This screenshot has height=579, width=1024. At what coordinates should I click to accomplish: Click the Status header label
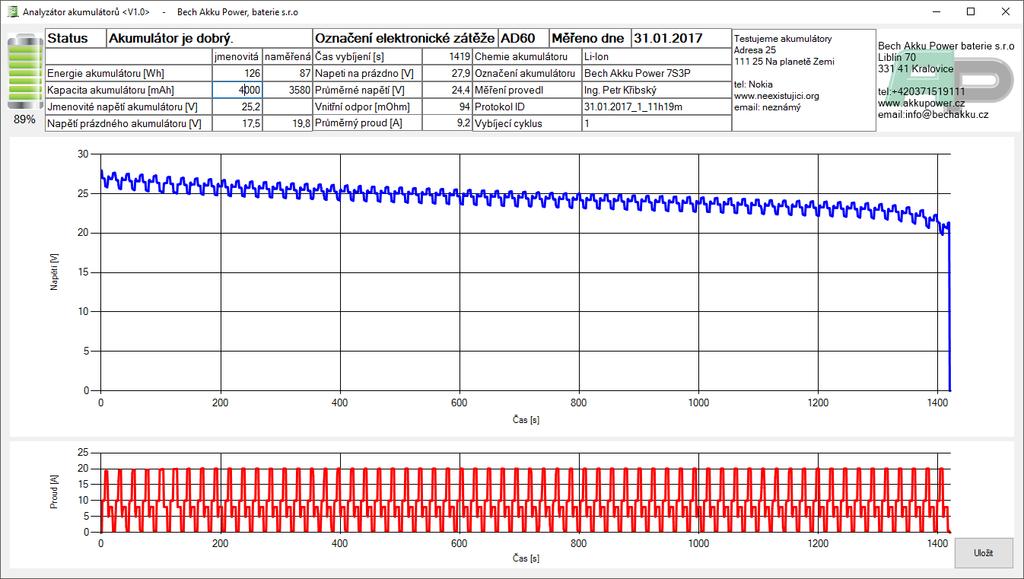click(x=76, y=38)
